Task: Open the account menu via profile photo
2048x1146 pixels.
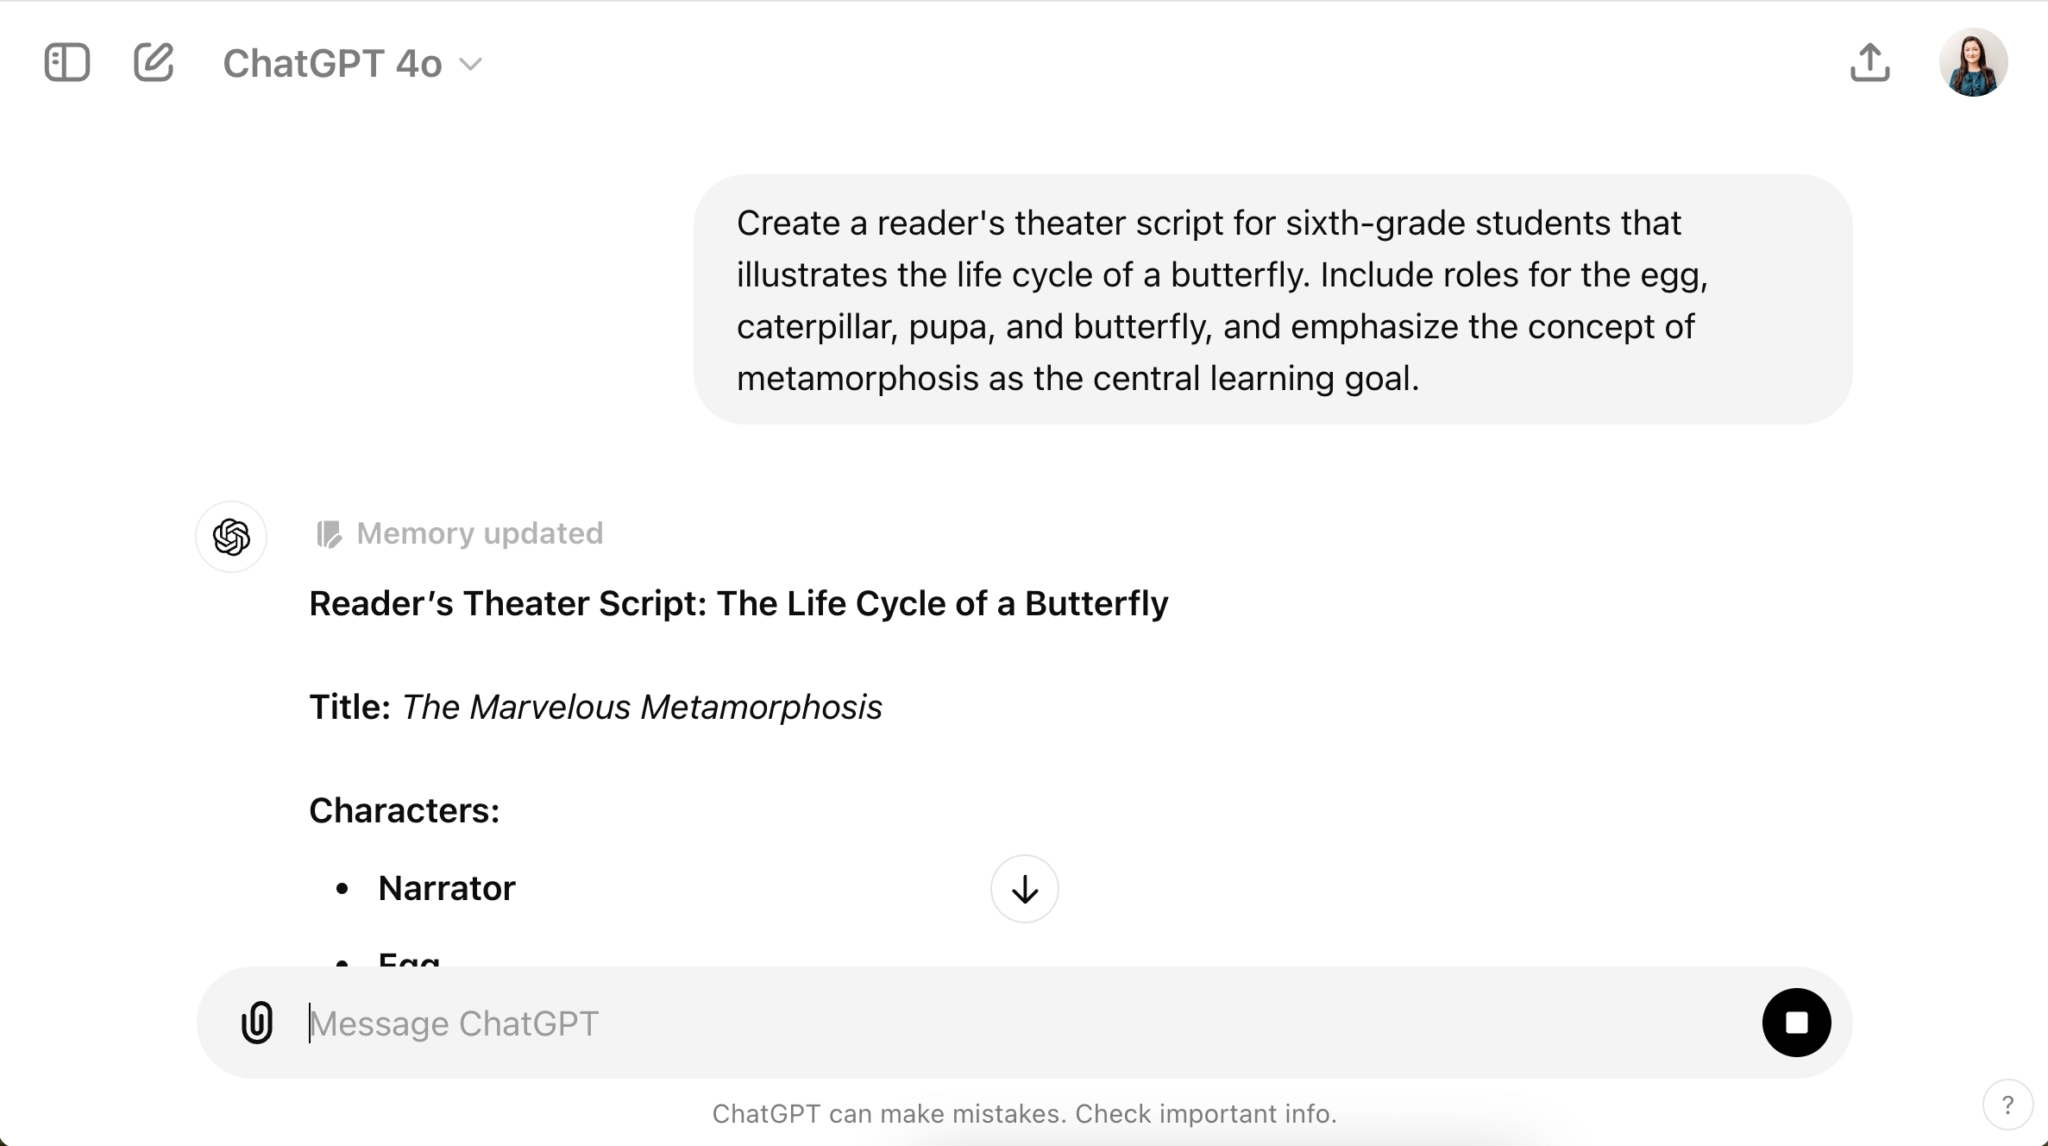Action: coord(1973,62)
